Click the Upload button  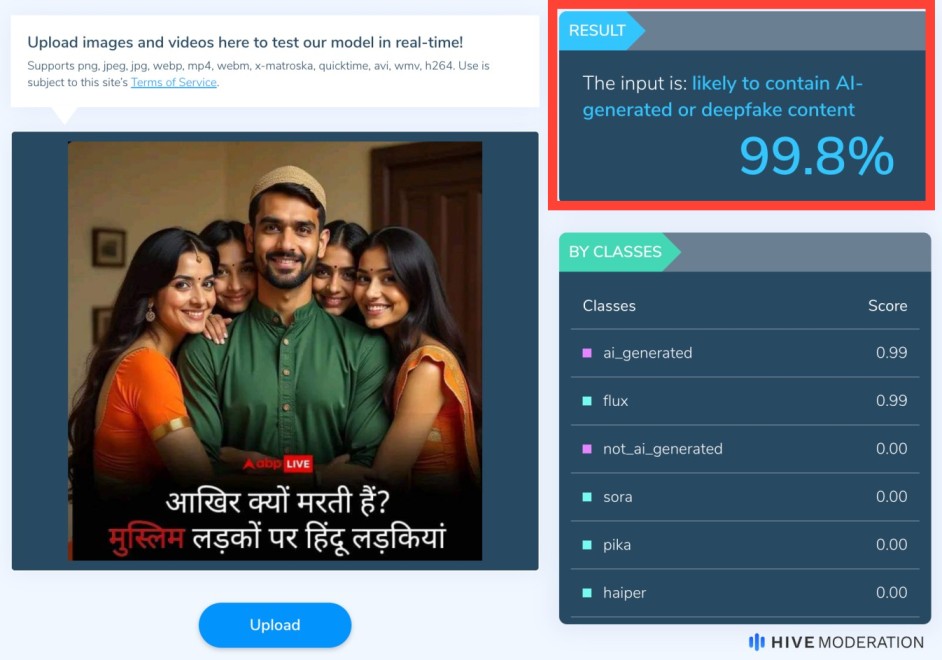click(x=275, y=625)
